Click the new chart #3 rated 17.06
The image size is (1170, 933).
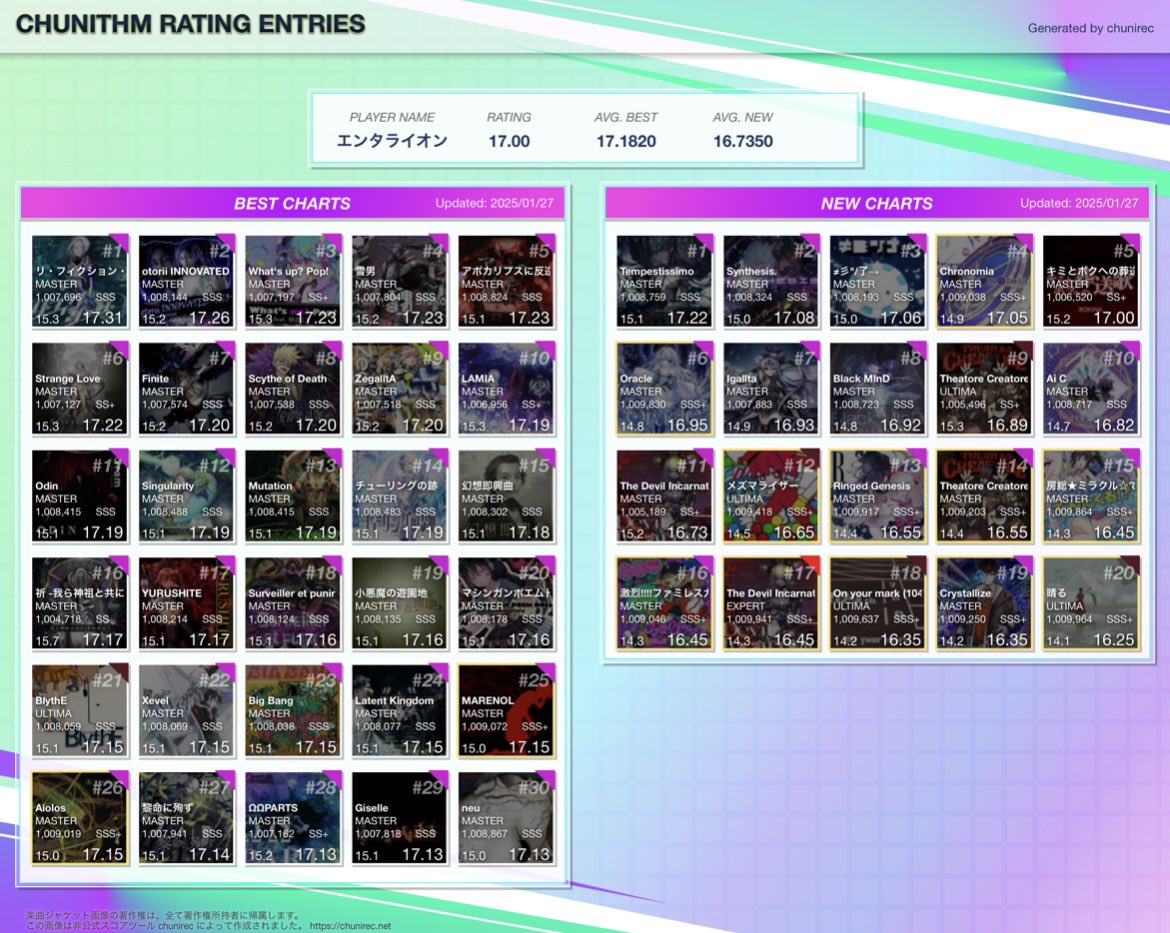click(x=878, y=281)
